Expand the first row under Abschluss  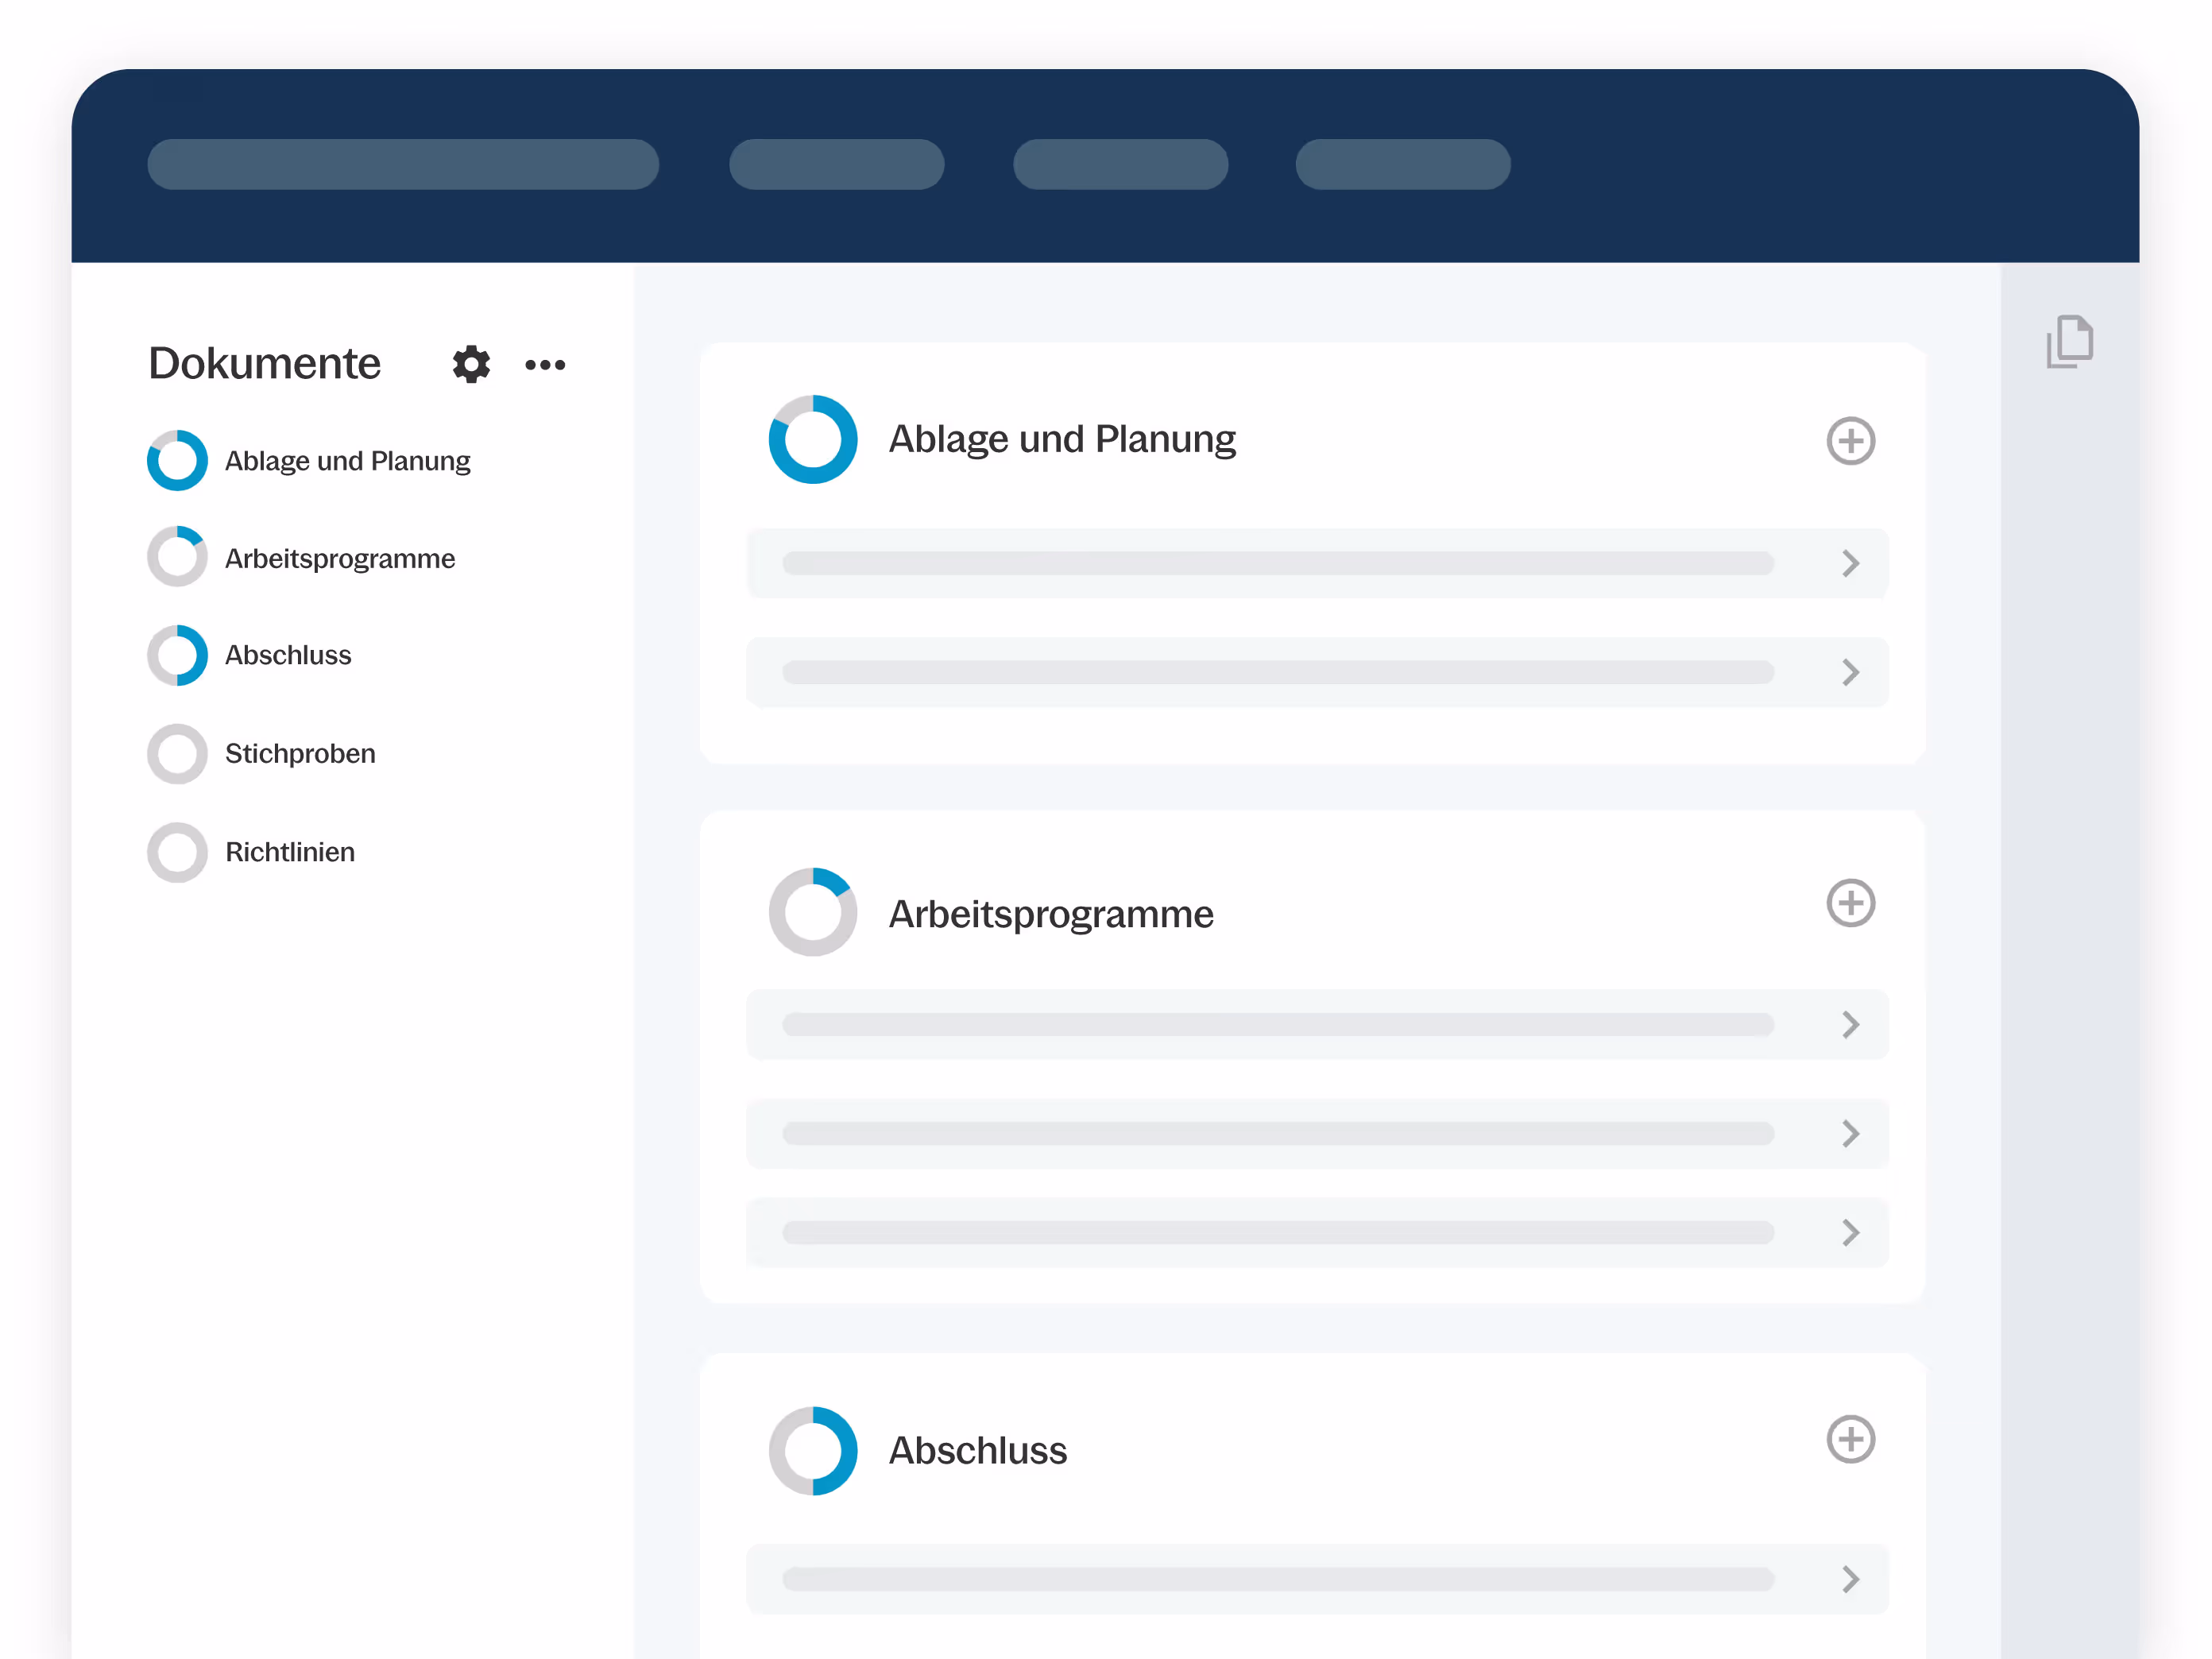1850,1579
